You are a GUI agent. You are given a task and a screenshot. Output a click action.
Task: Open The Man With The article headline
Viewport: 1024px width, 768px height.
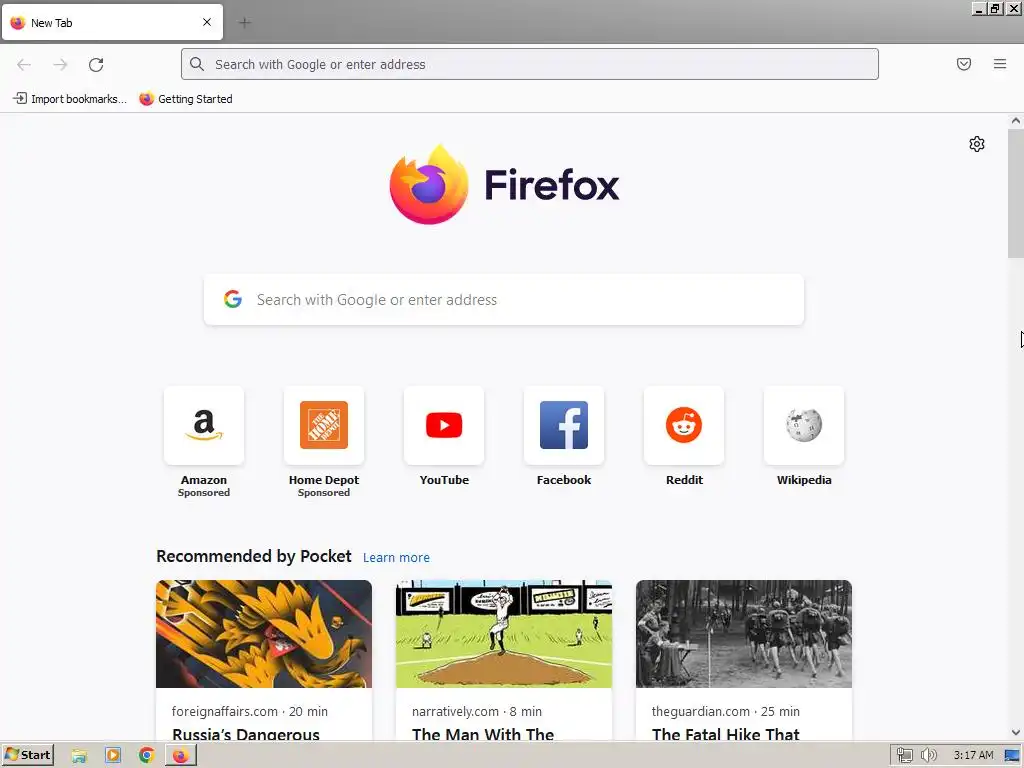pyautogui.click(x=483, y=734)
